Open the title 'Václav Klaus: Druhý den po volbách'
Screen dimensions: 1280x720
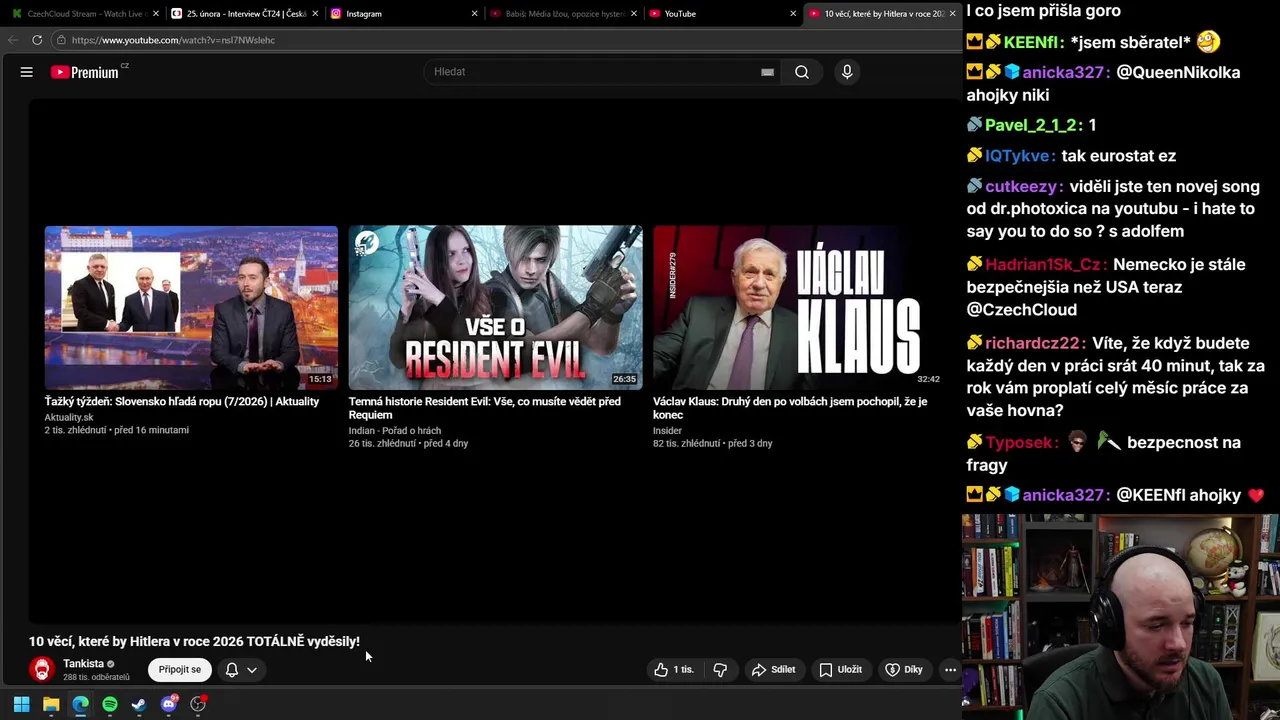tap(790, 408)
